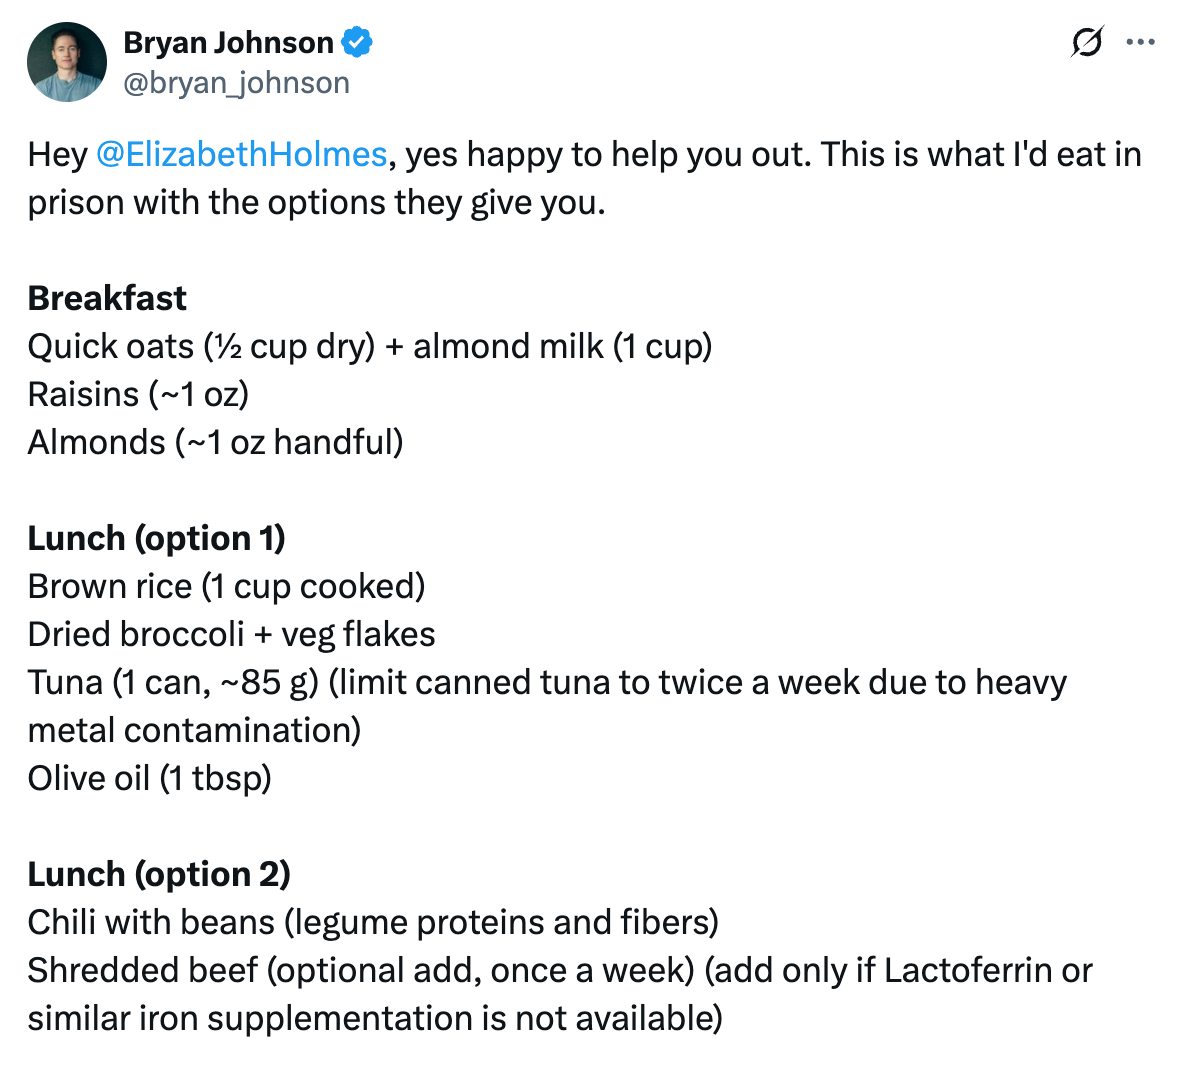Select the Breakfast heading text

106,297
